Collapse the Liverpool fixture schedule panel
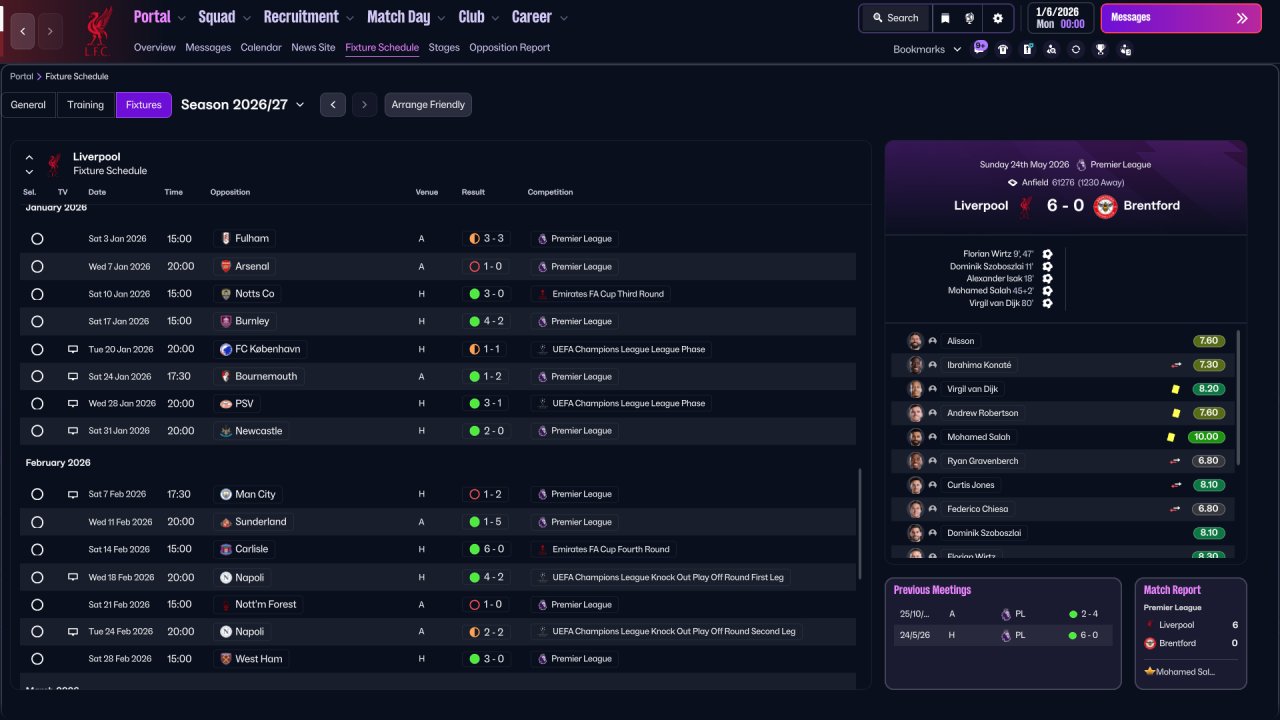This screenshot has height=720, width=1280. pos(29,158)
